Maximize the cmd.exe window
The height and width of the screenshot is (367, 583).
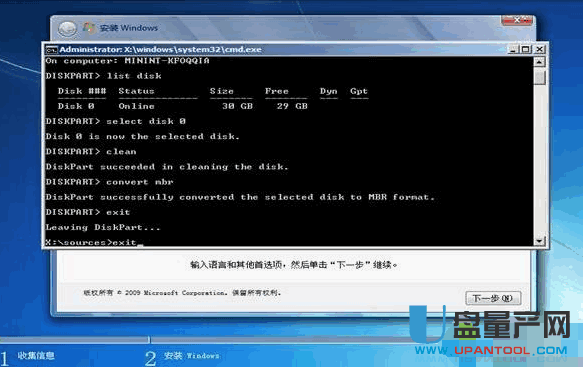[526, 49]
